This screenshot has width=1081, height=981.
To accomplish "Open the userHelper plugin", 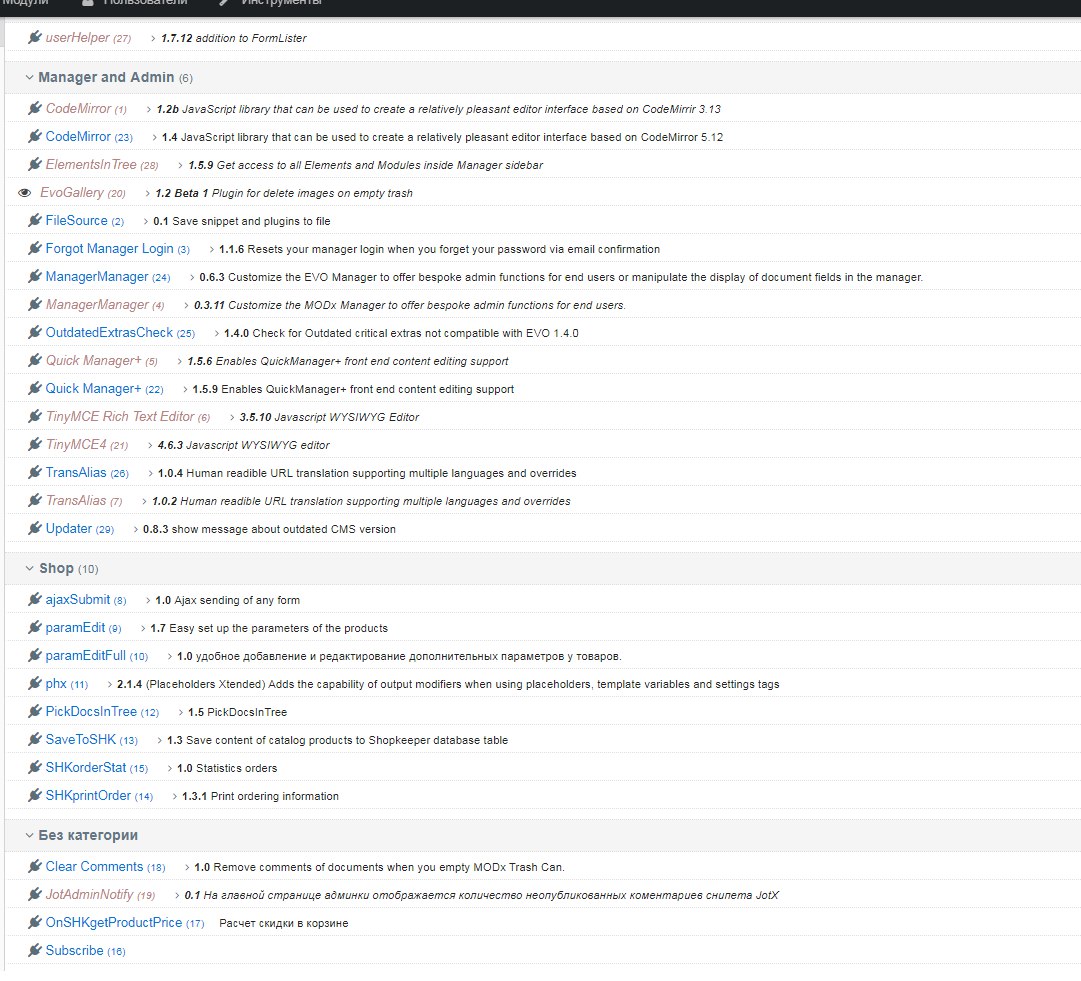I will tap(77, 37).
